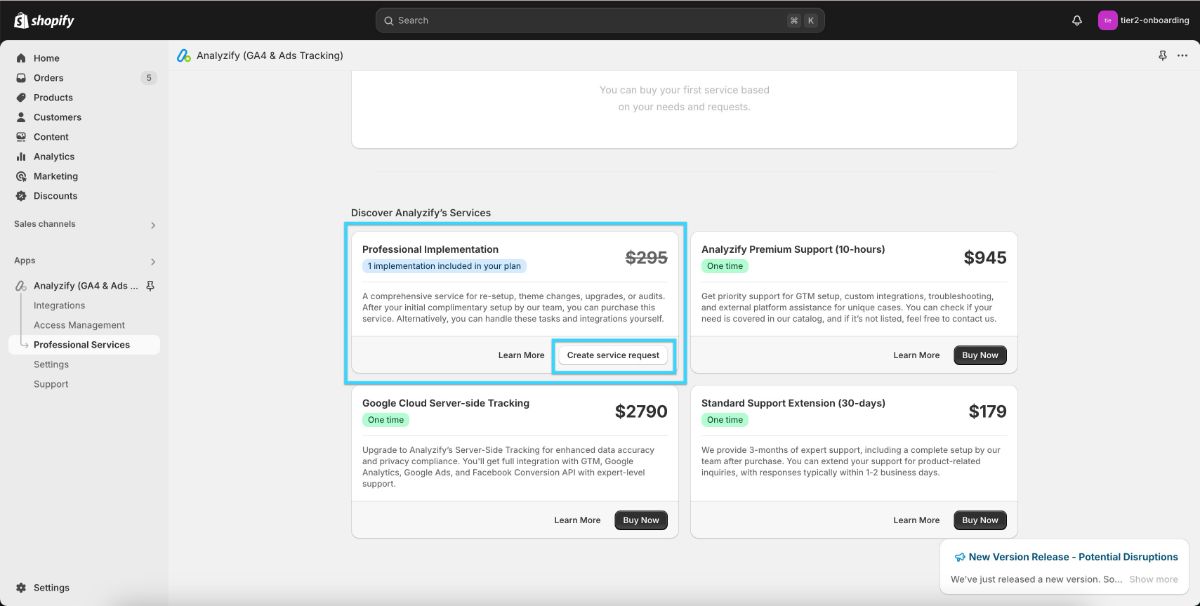Open the notifications bell
The width and height of the screenshot is (1200, 606).
[x=1077, y=20]
